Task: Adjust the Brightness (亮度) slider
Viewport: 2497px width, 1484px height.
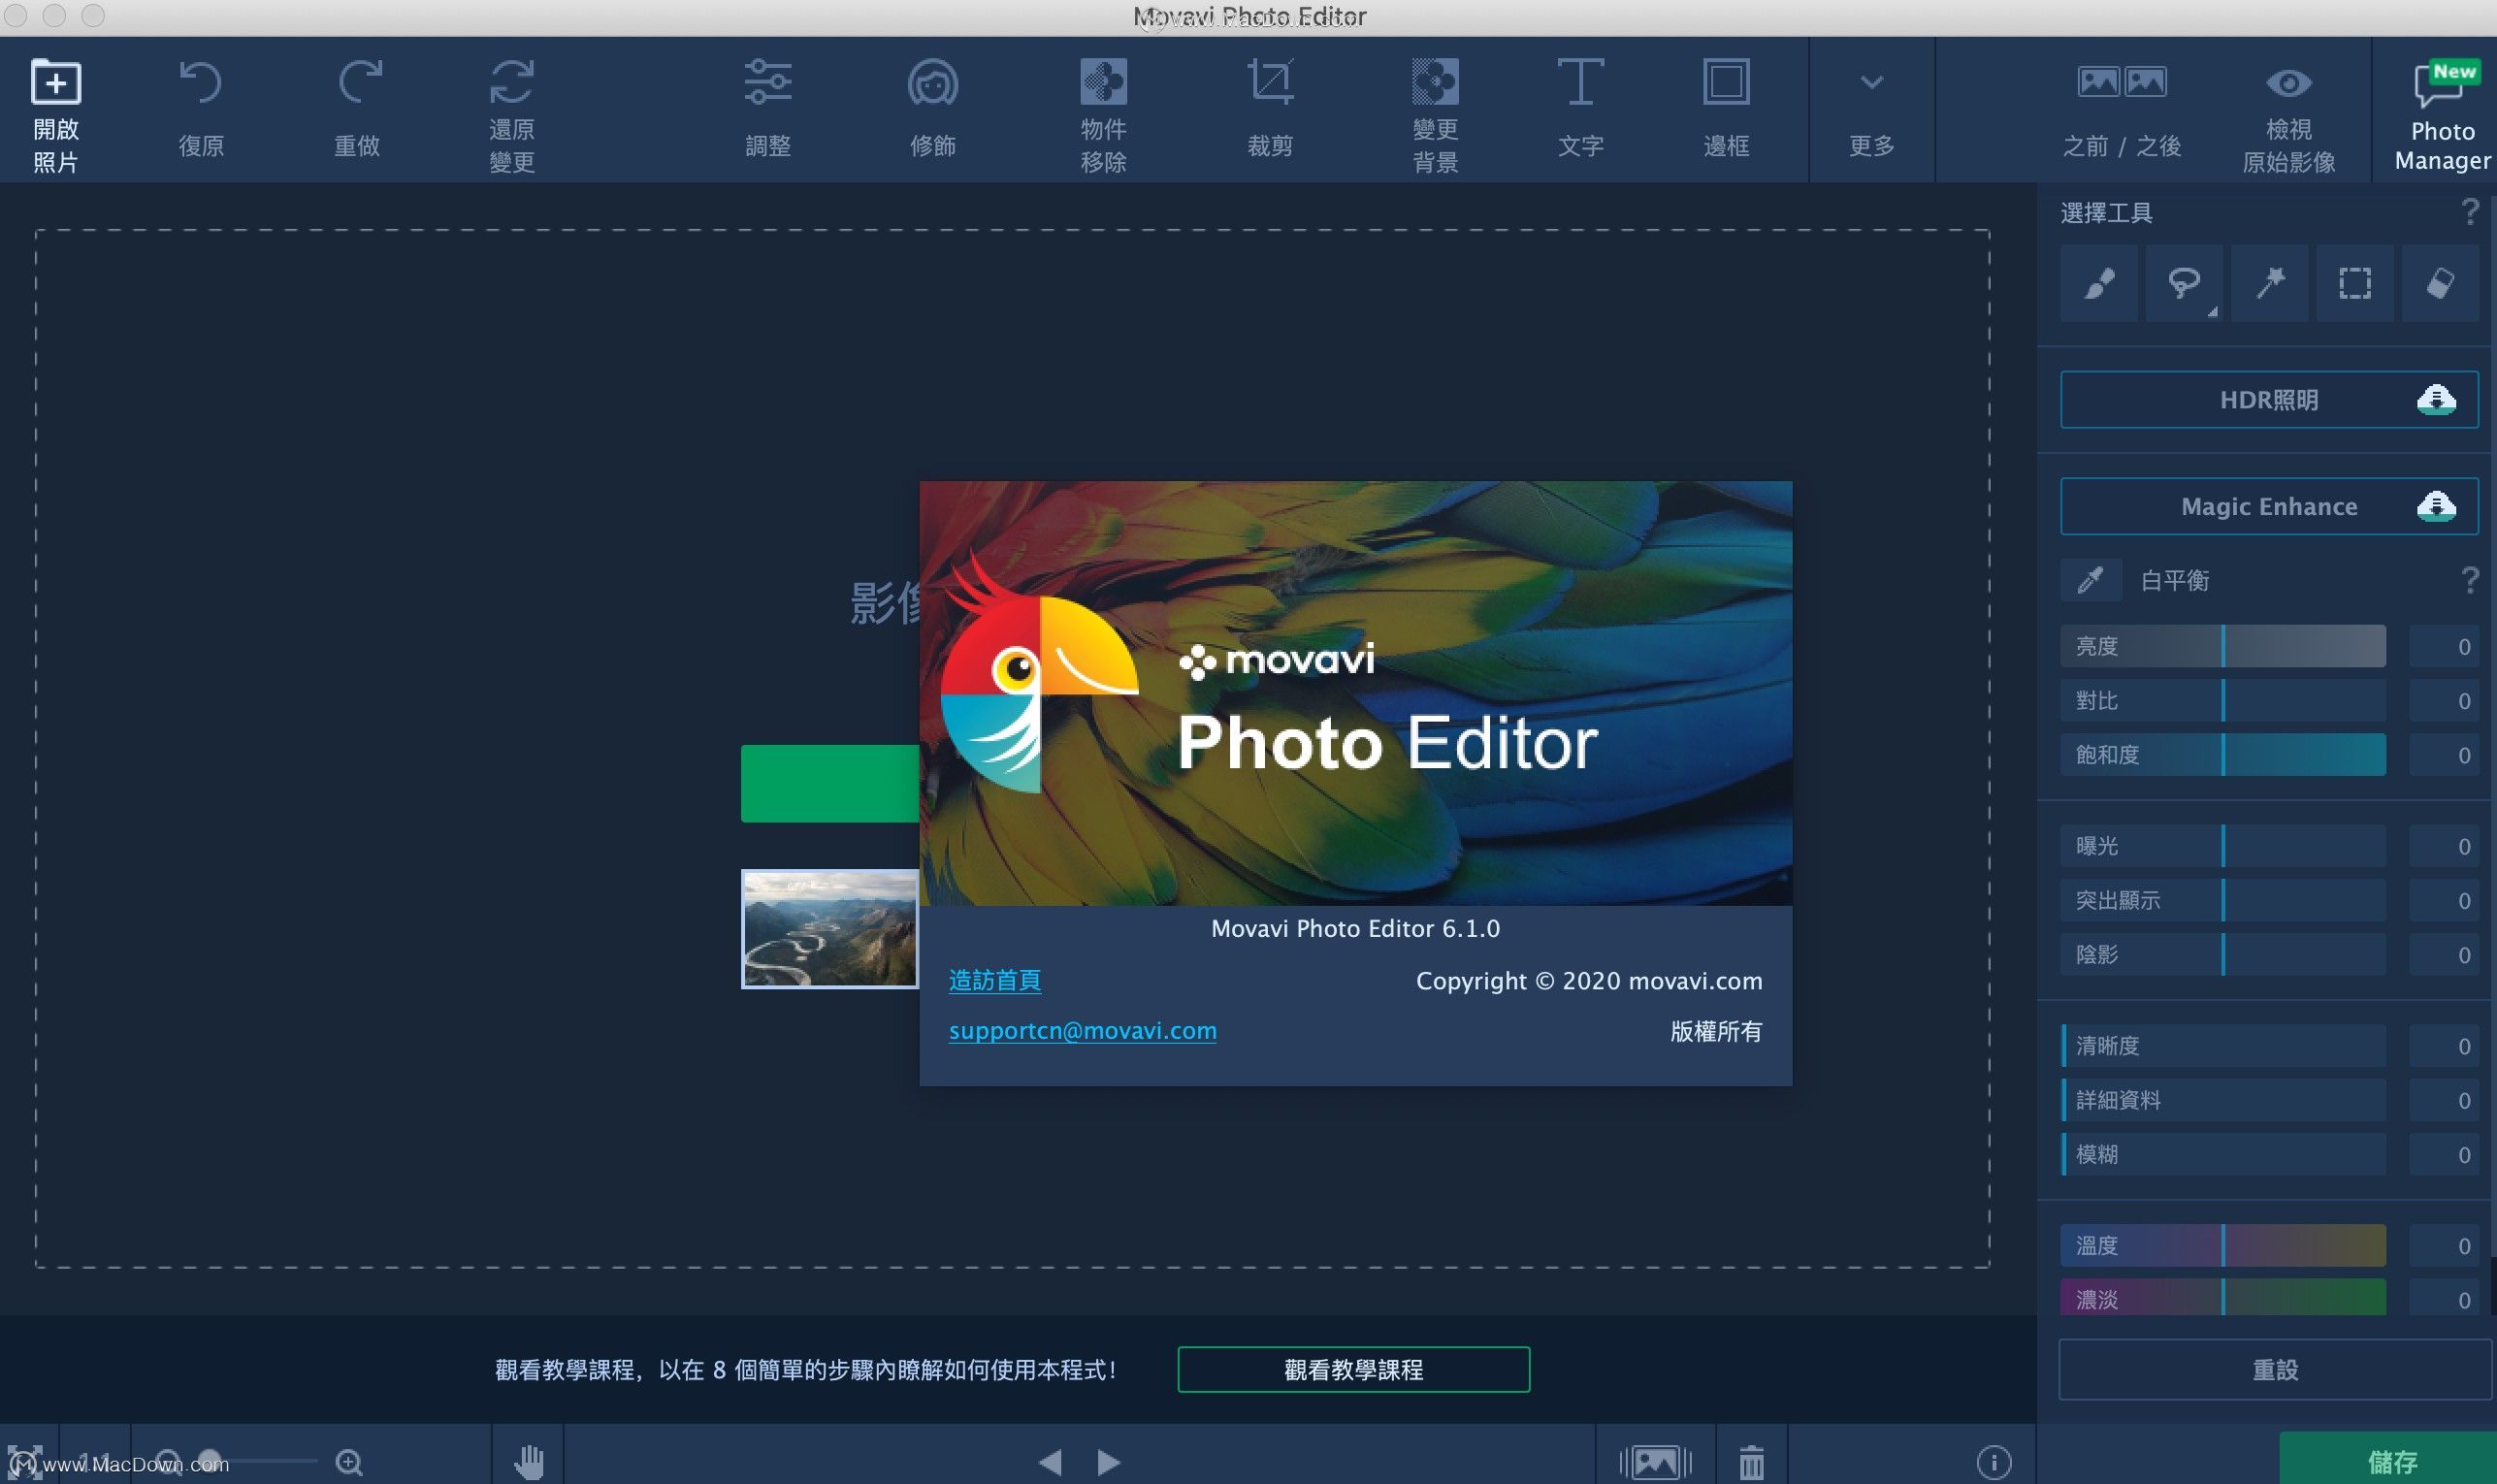Action: point(2223,646)
